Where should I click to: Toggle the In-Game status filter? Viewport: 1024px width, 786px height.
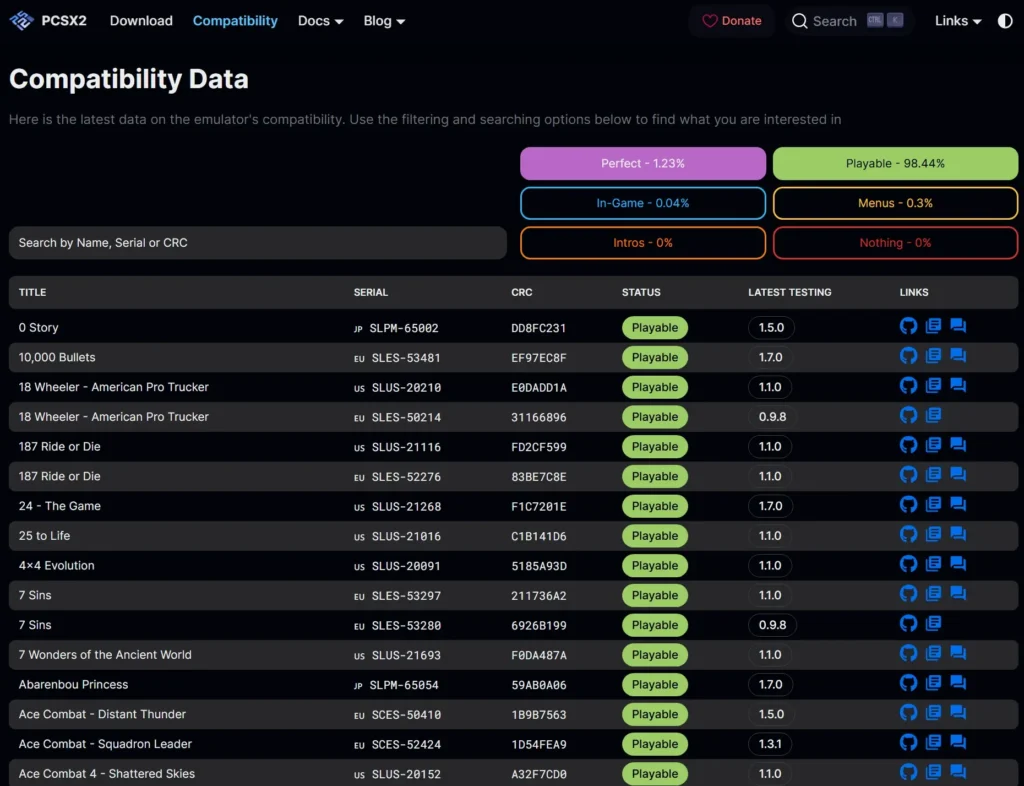click(643, 203)
